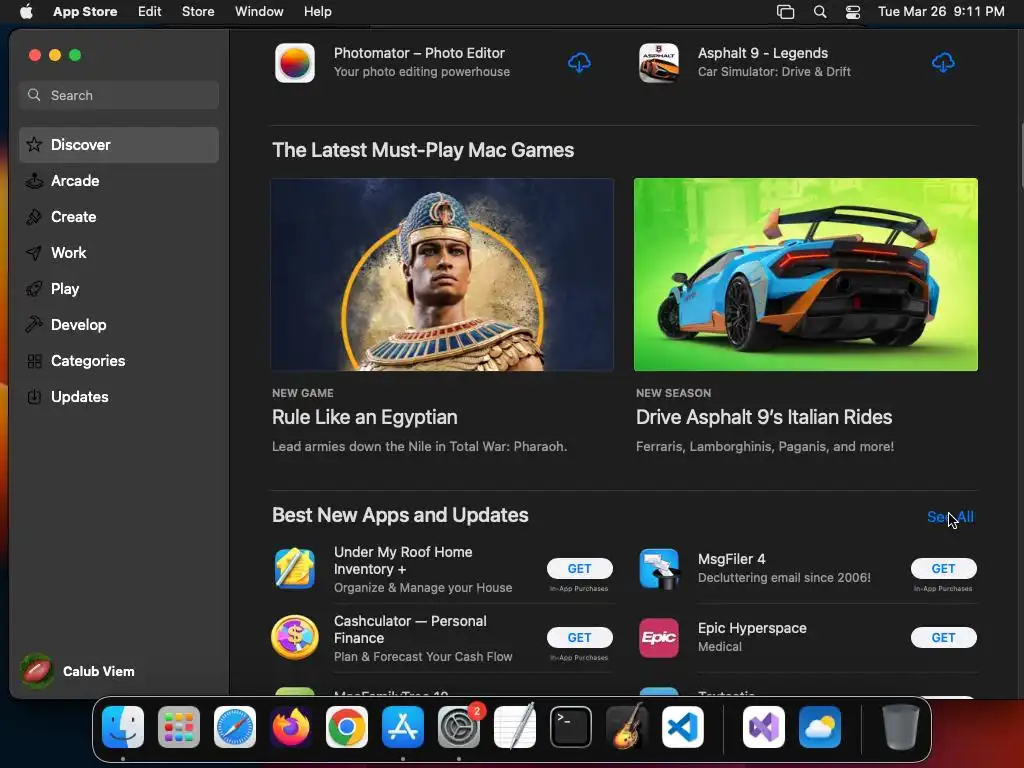Click the Asphalt 9 - Legends title
Viewport: 1024px width, 768px height.
pyautogui.click(x=763, y=53)
